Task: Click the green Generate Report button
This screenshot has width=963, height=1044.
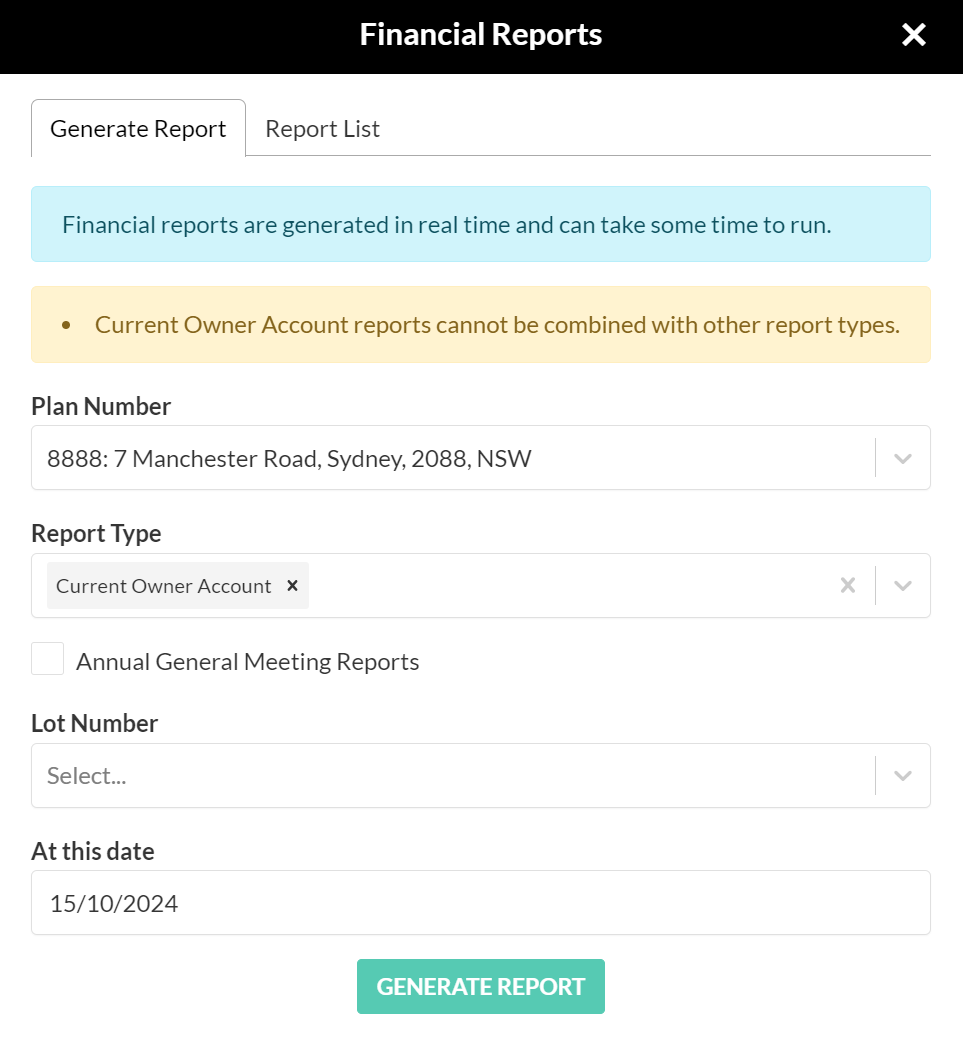Action: click(x=481, y=987)
